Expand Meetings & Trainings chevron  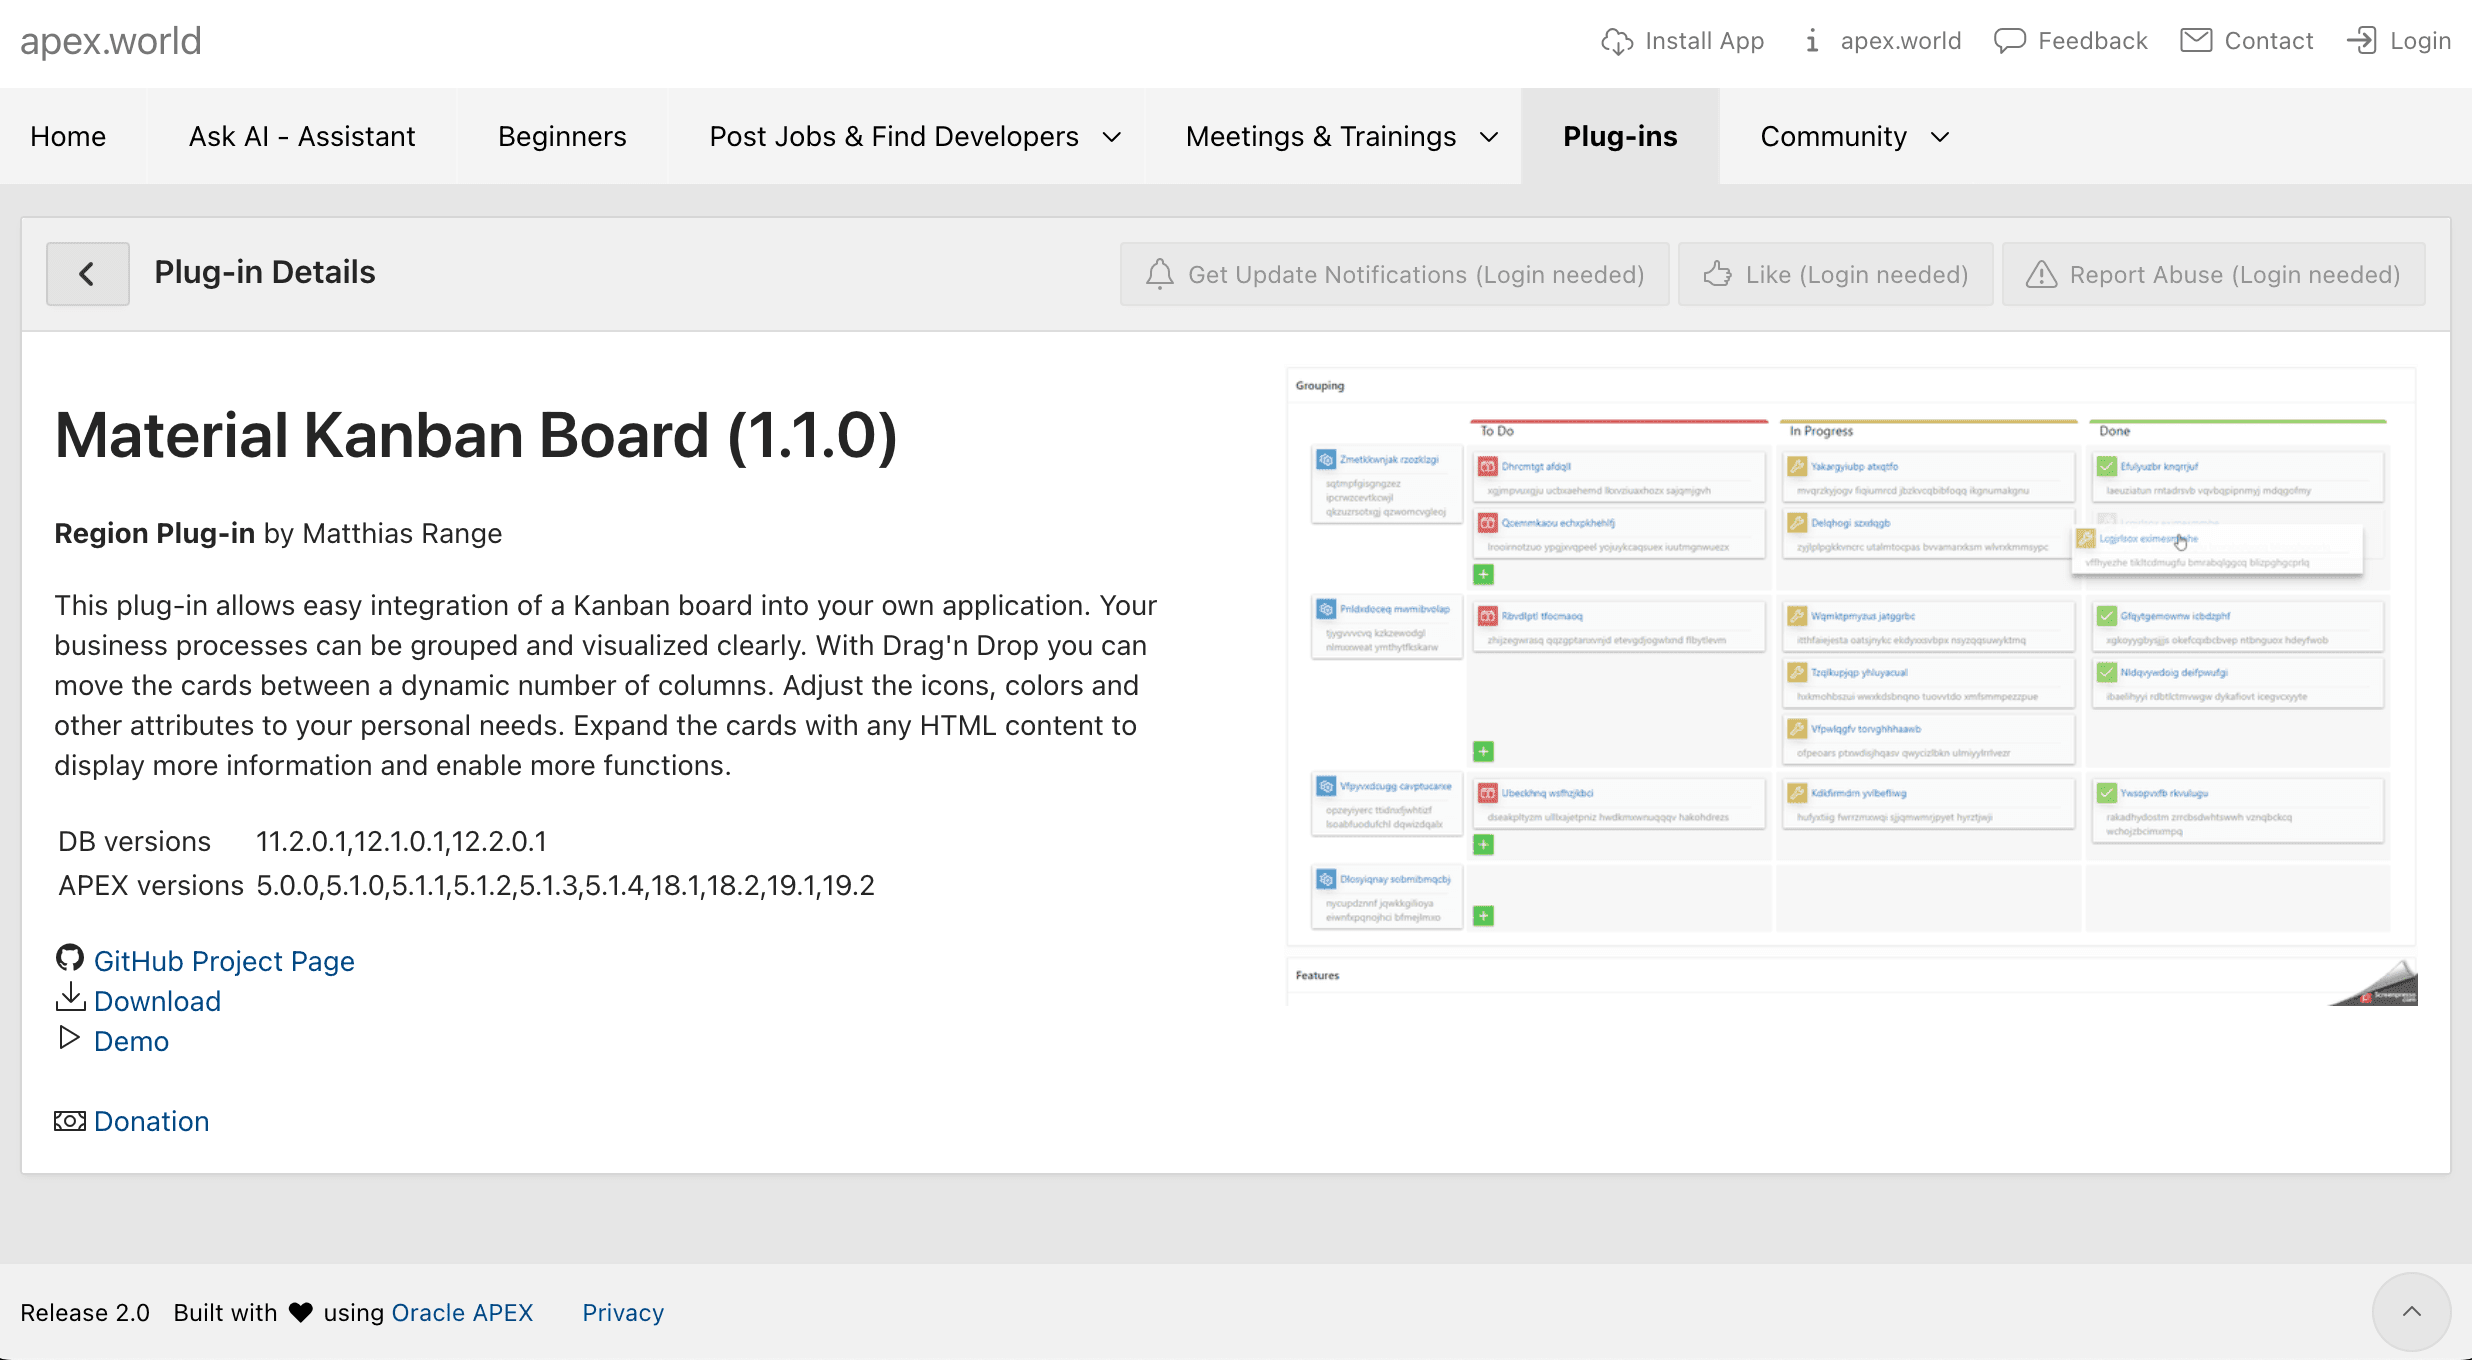coord(1489,137)
